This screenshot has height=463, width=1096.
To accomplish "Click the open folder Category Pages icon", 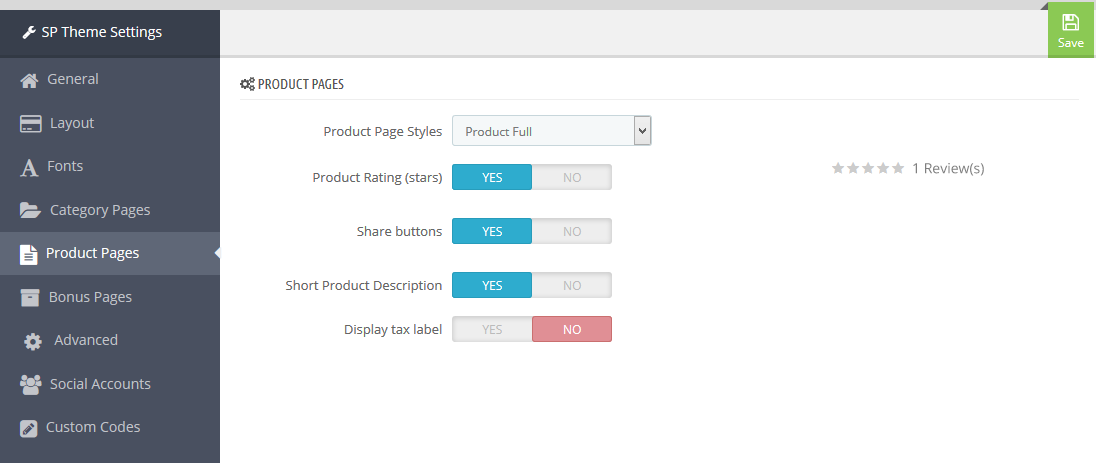I will (31, 211).
